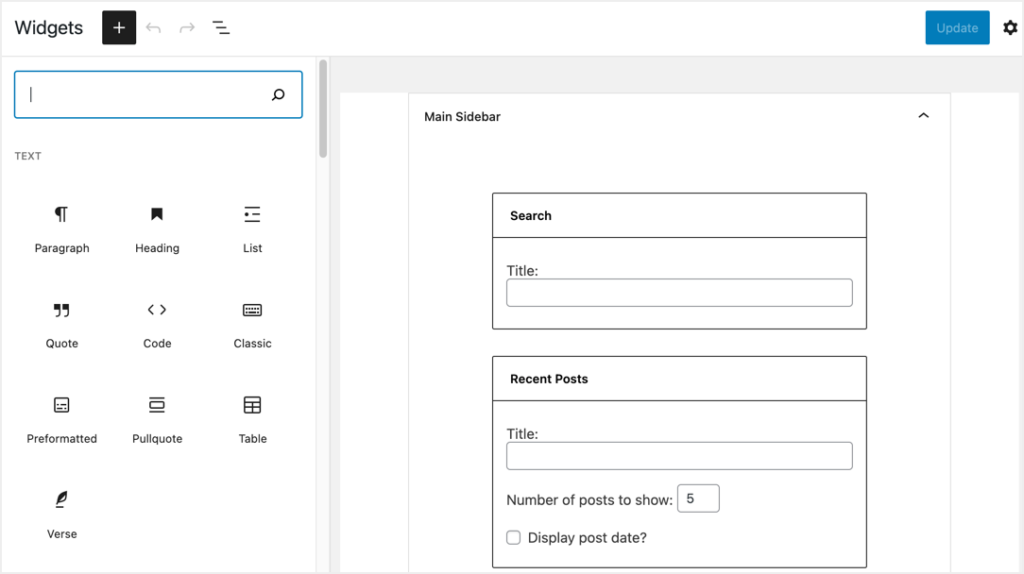The height and width of the screenshot is (574, 1024).
Task: Choose the Verse block
Action: pyautogui.click(x=62, y=514)
